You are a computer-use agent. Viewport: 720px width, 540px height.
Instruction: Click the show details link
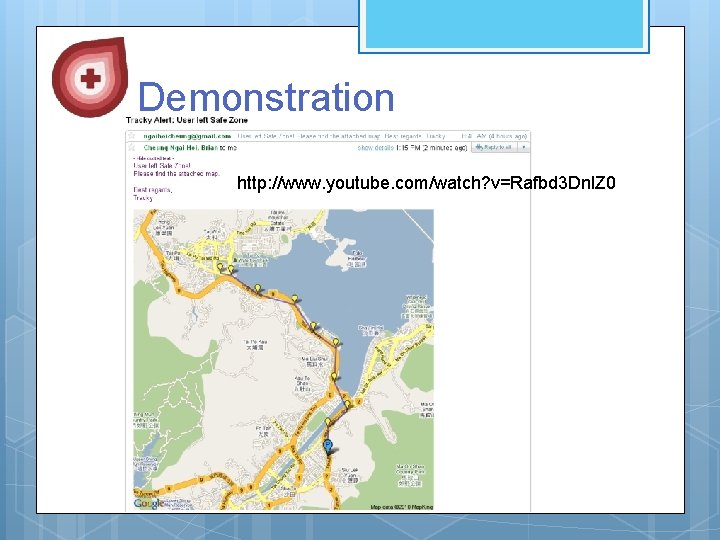375,148
